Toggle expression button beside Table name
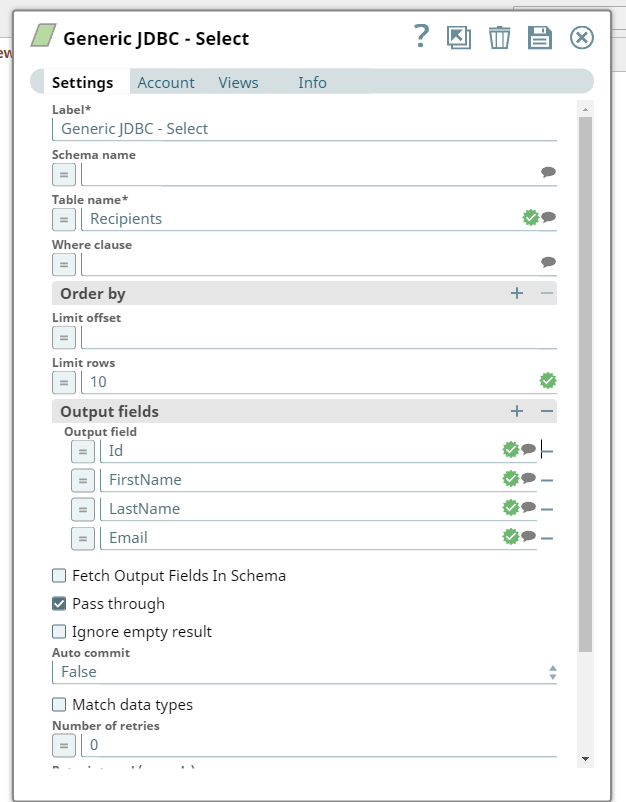The image size is (626, 802). [64, 218]
